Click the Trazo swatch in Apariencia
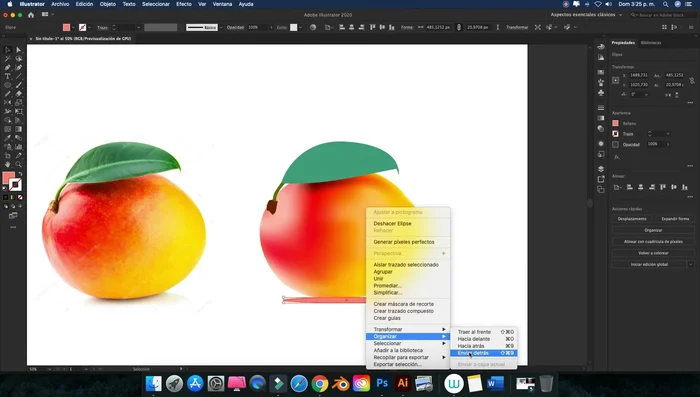Screen dimensions: 700x397 tap(616, 134)
